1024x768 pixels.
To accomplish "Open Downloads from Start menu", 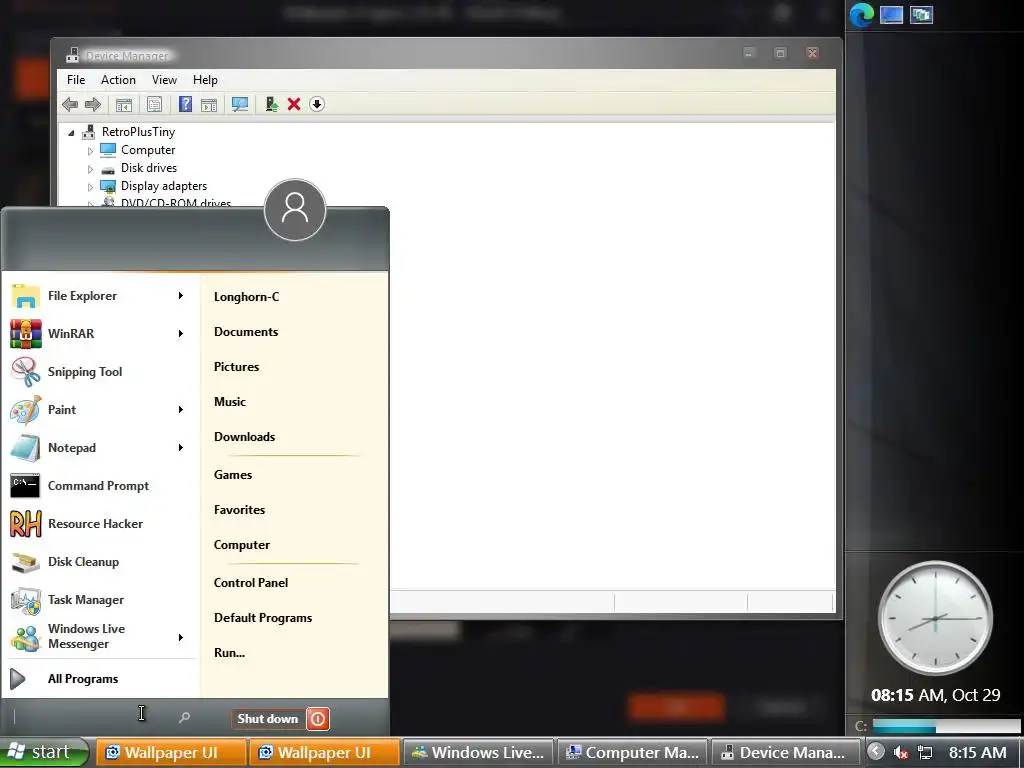I will click(x=244, y=437).
